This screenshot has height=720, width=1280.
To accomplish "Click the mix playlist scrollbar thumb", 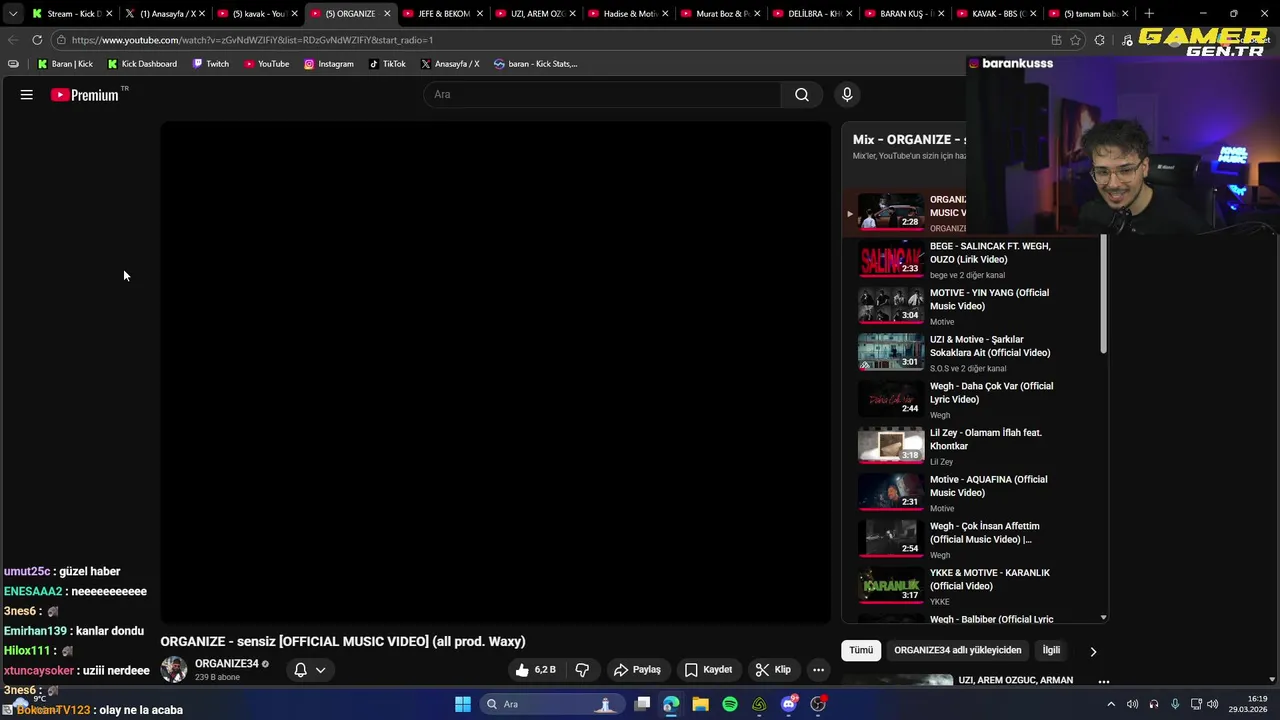I will [x=1104, y=293].
